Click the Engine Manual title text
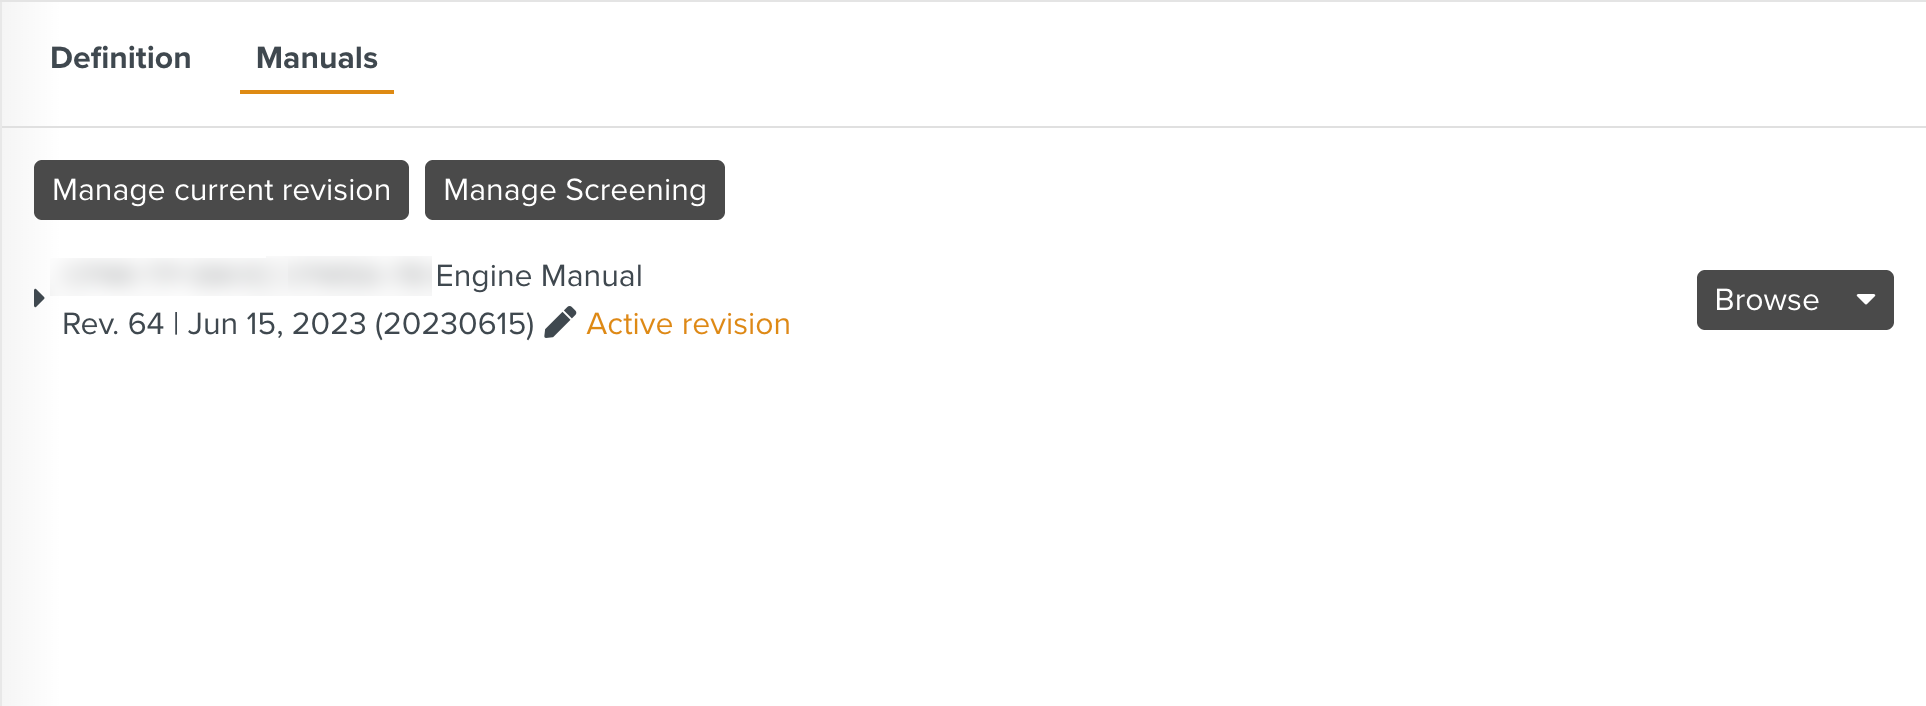Image resolution: width=1926 pixels, height=706 pixels. click(x=539, y=276)
